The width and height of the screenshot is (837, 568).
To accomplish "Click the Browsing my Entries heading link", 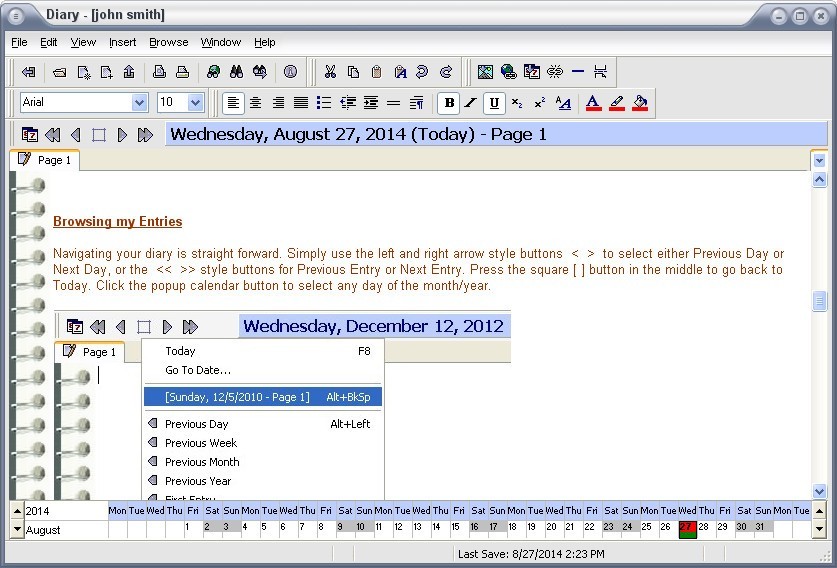I will point(117,221).
